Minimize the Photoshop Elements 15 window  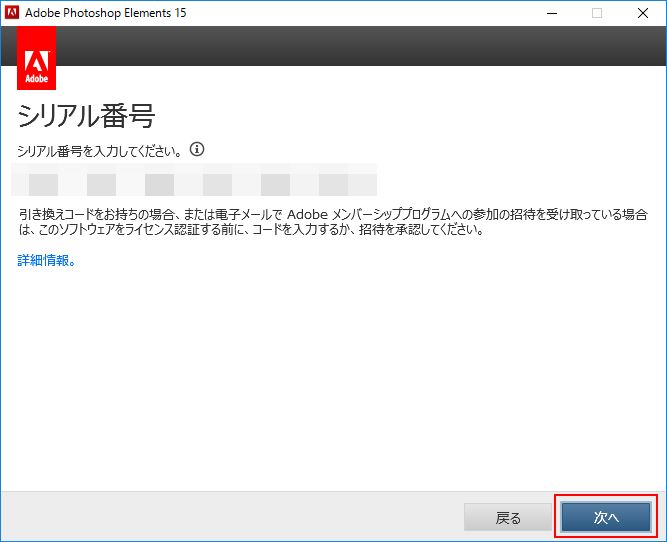[552, 13]
